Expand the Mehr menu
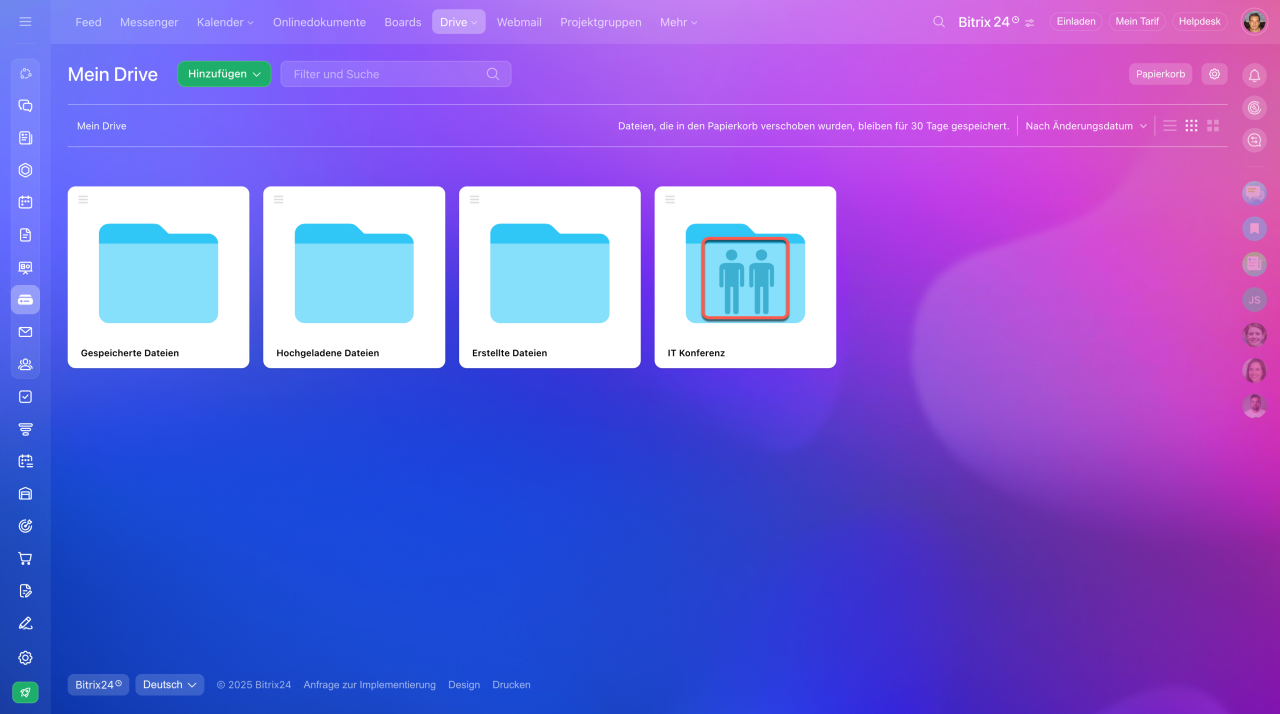Screen dimensions: 1280x714 pyautogui.click(x=679, y=22)
